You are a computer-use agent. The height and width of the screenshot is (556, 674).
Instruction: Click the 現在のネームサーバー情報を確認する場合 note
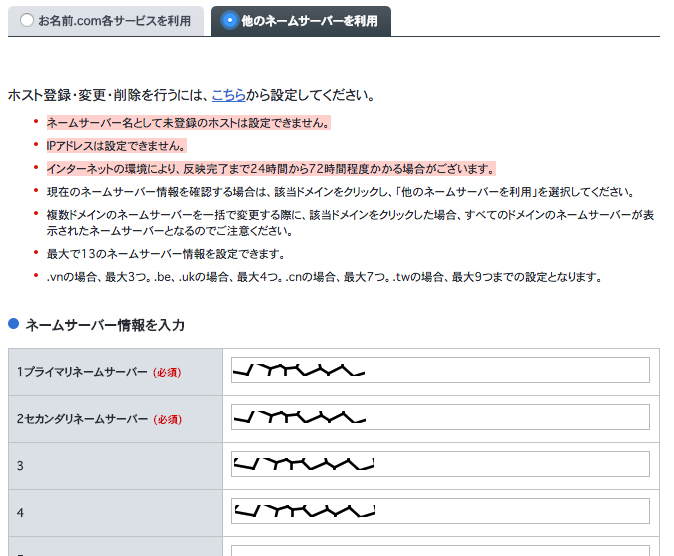pyautogui.click(x=341, y=192)
